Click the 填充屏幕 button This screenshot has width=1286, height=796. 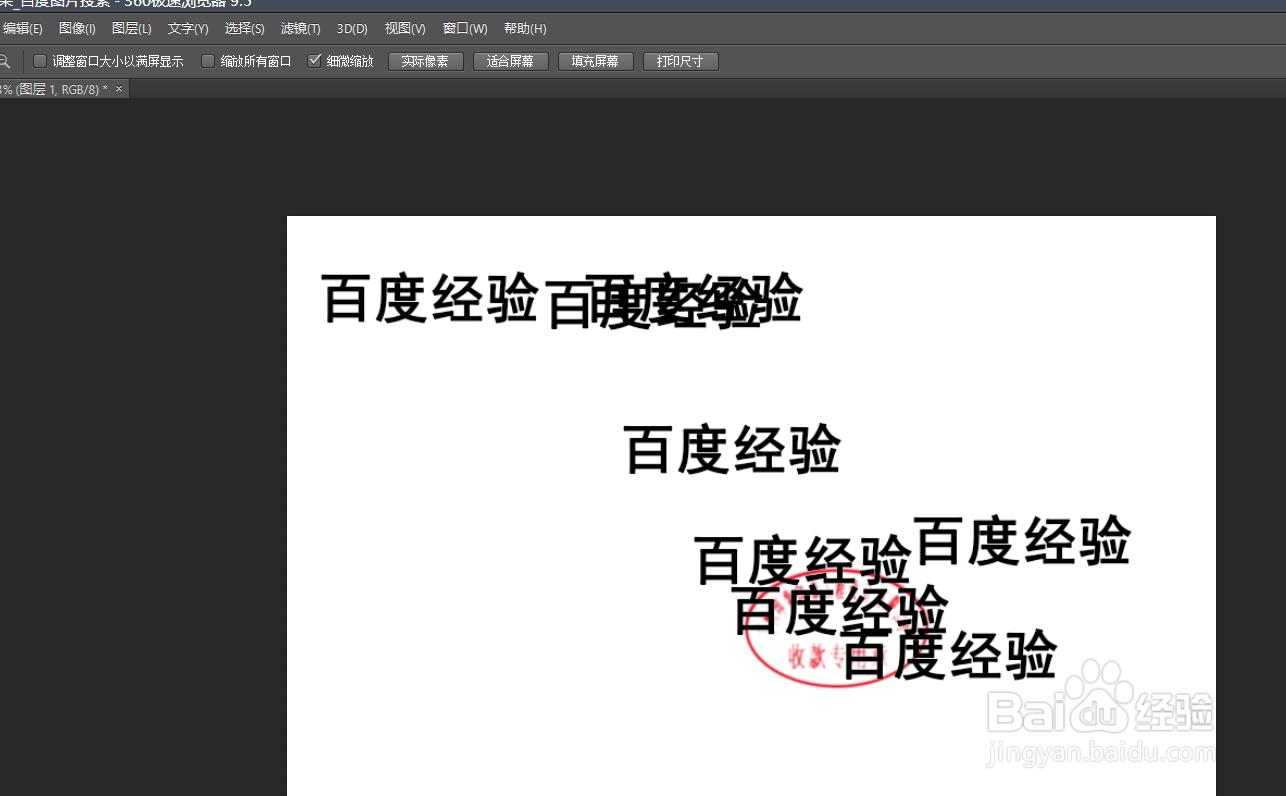(595, 61)
